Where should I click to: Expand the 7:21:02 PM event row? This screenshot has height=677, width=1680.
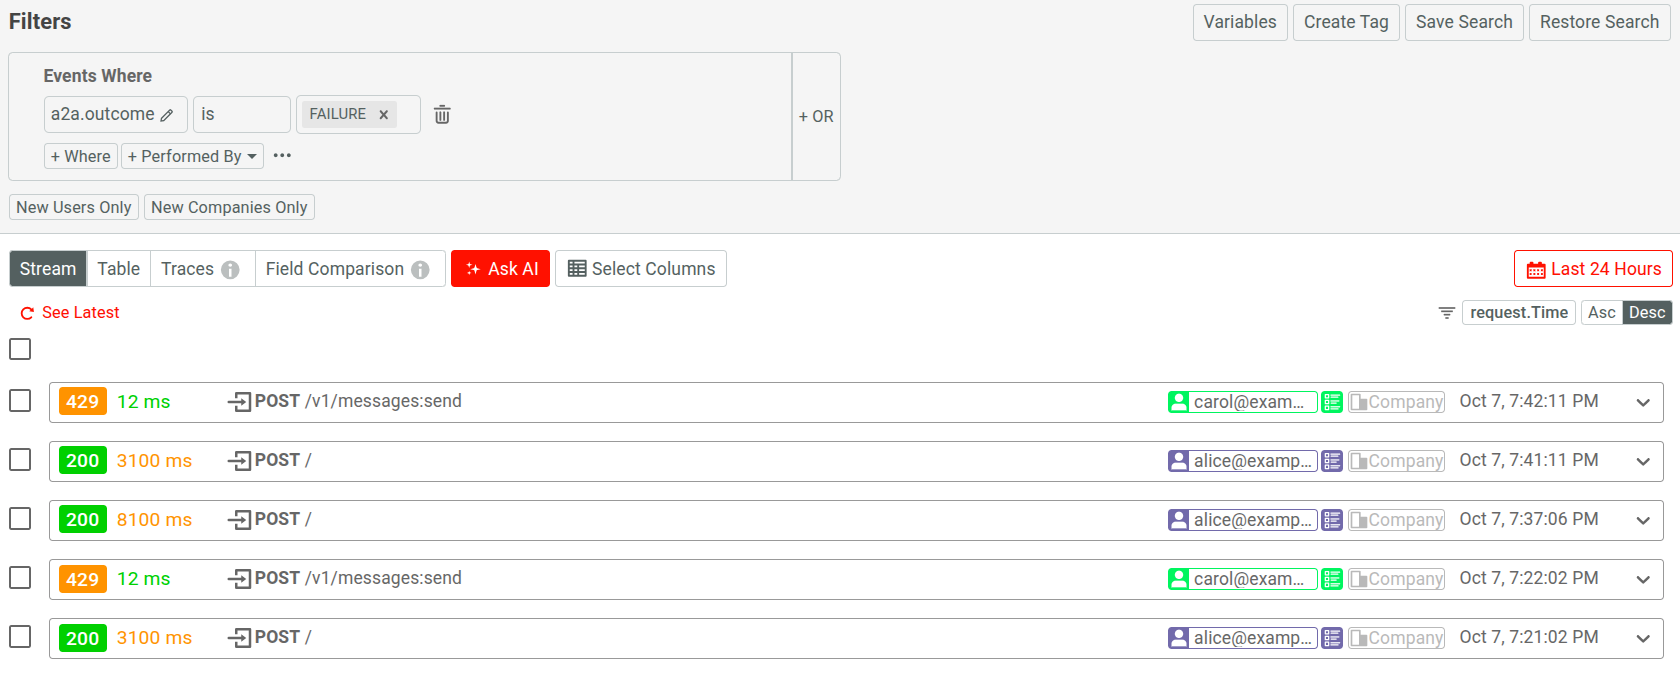[x=1643, y=639]
